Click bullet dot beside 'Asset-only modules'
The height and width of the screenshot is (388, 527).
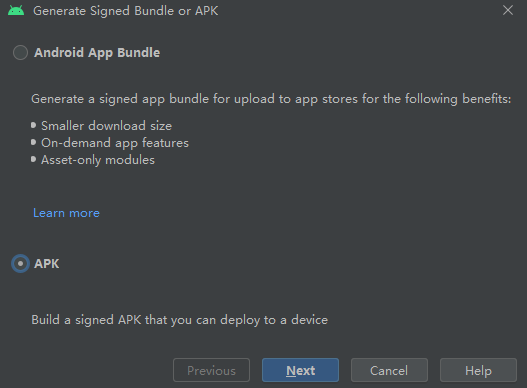point(33,159)
